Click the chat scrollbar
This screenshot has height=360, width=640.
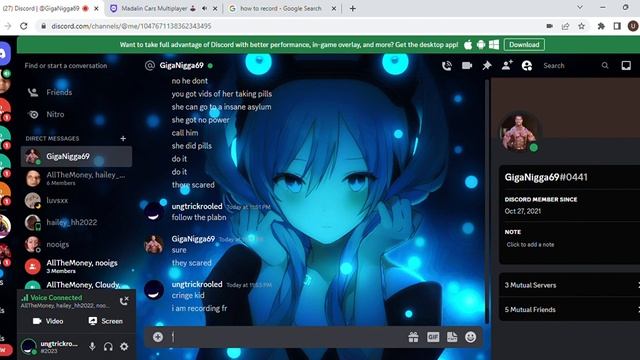487,201
